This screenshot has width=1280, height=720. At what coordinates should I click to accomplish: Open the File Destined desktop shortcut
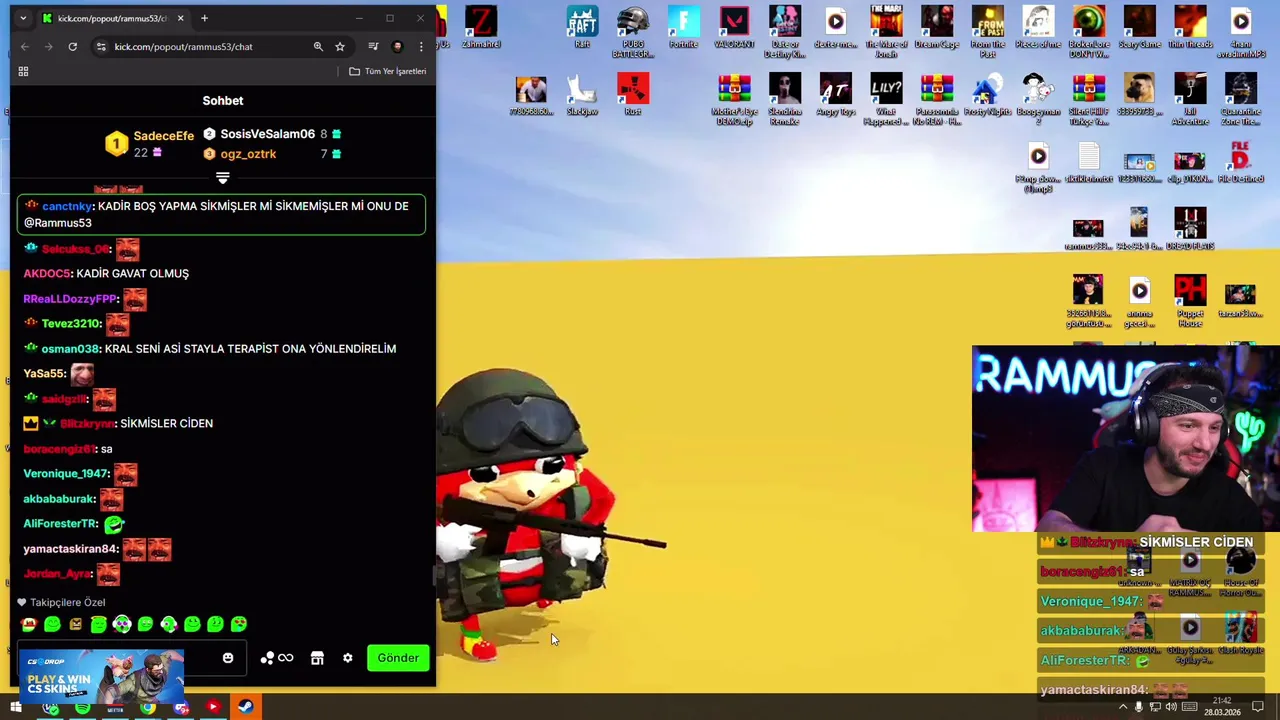(1241, 163)
